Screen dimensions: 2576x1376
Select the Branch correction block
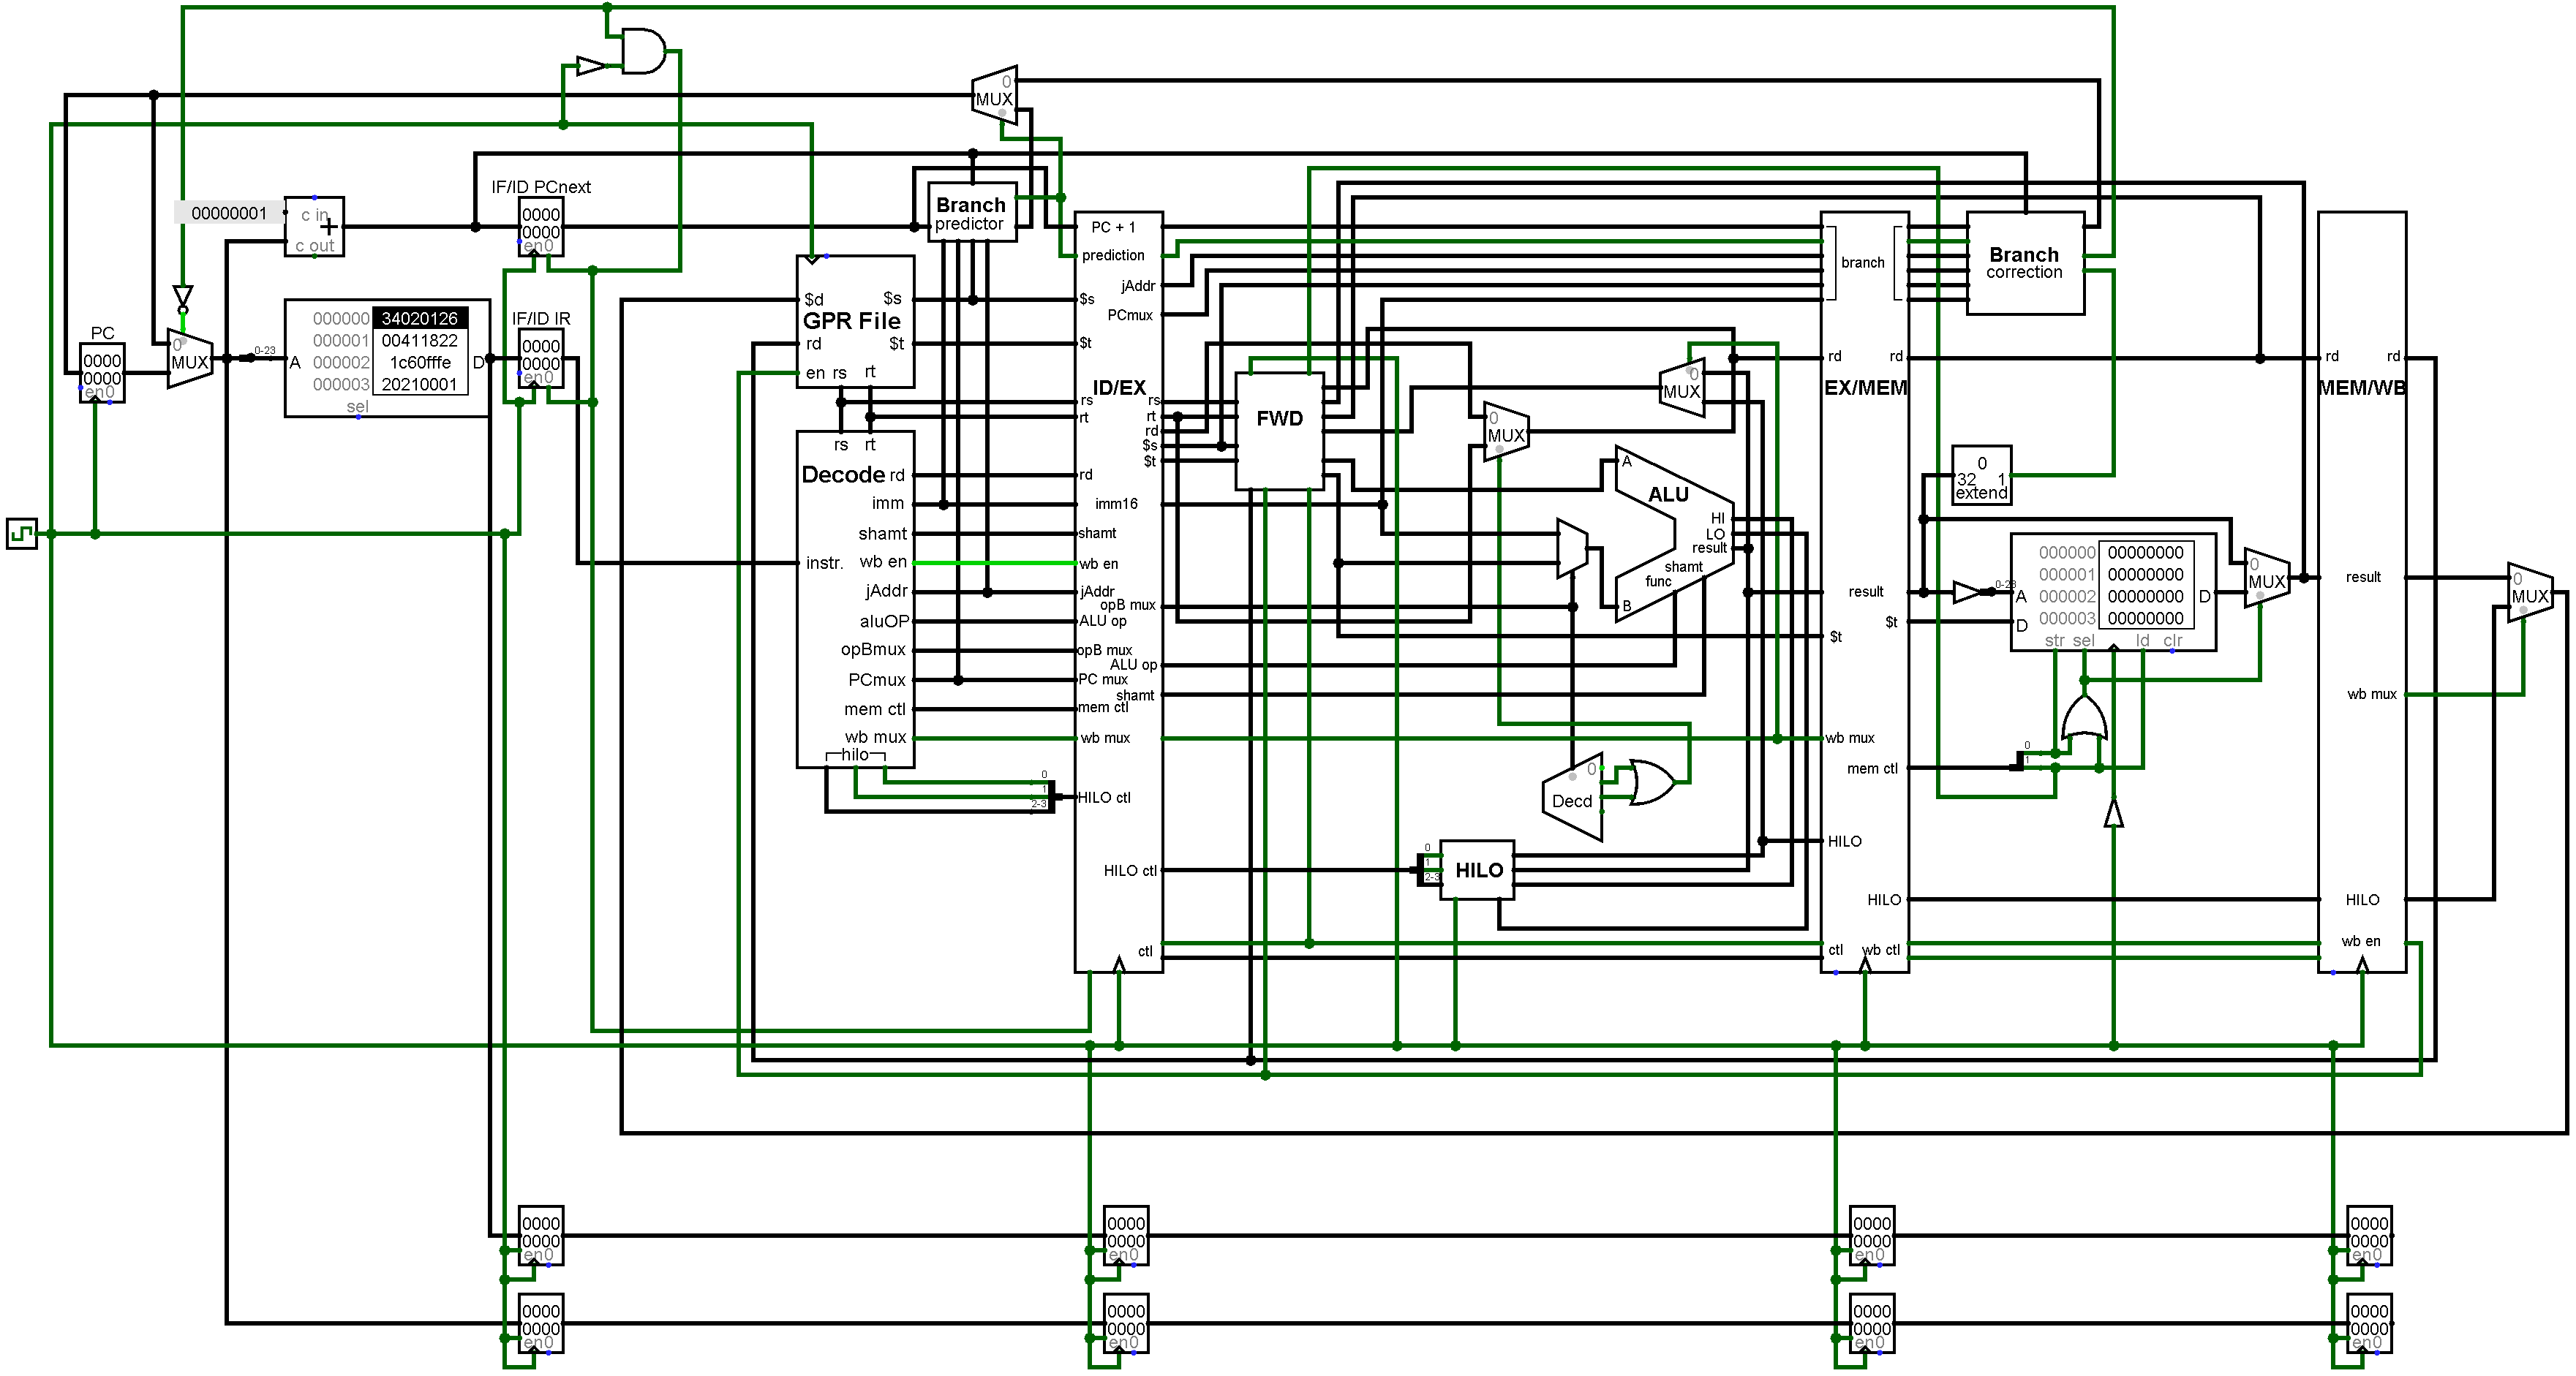(2025, 263)
